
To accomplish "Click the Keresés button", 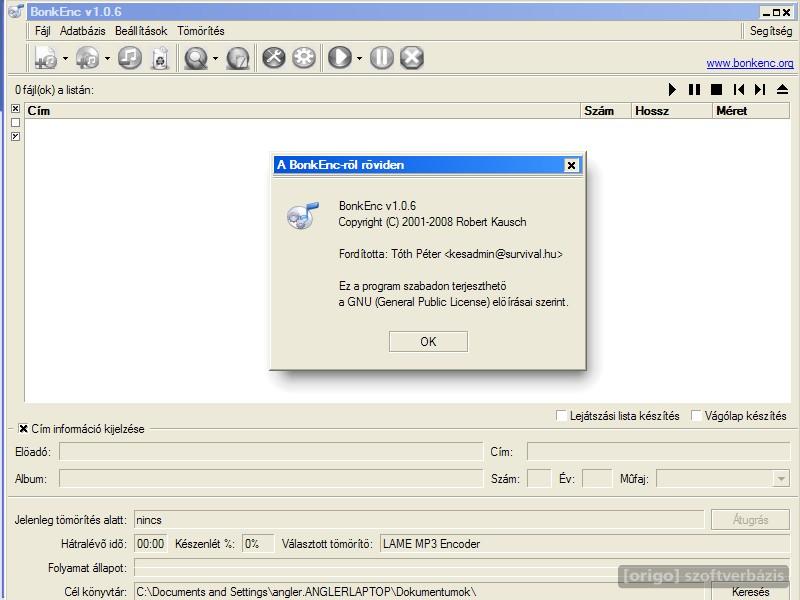I will (750, 592).
